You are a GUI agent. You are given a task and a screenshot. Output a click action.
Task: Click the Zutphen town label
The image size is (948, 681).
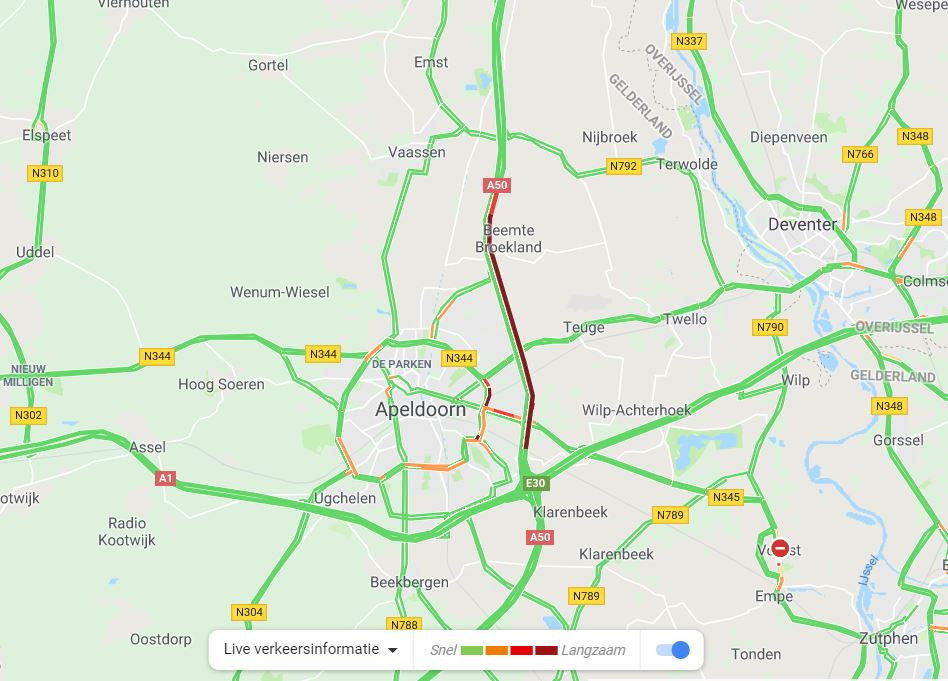point(888,638)
